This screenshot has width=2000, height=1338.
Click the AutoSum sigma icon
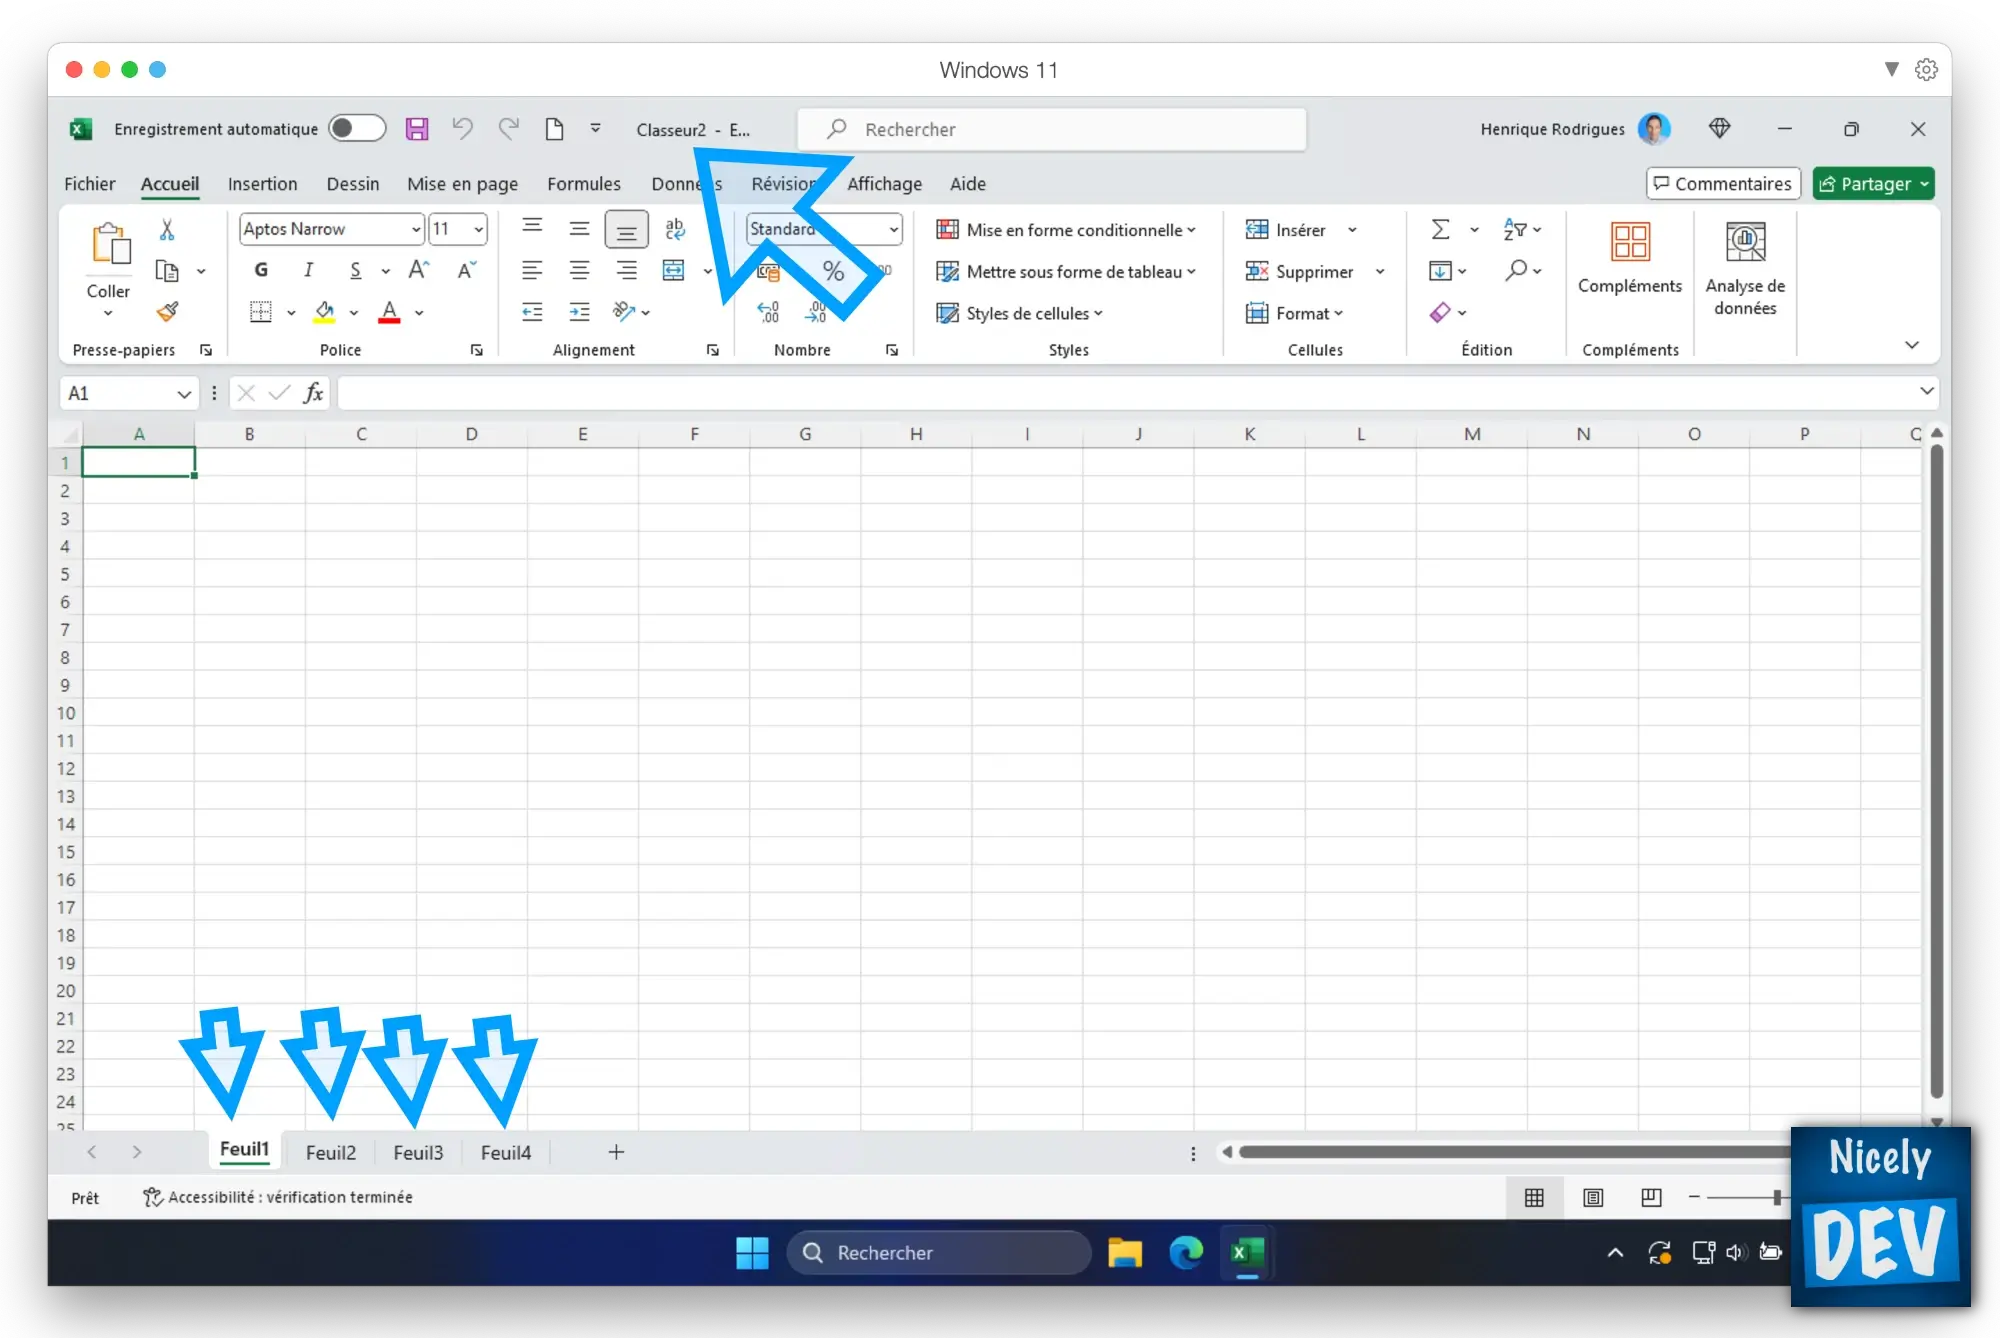(x=1440, y=229)
